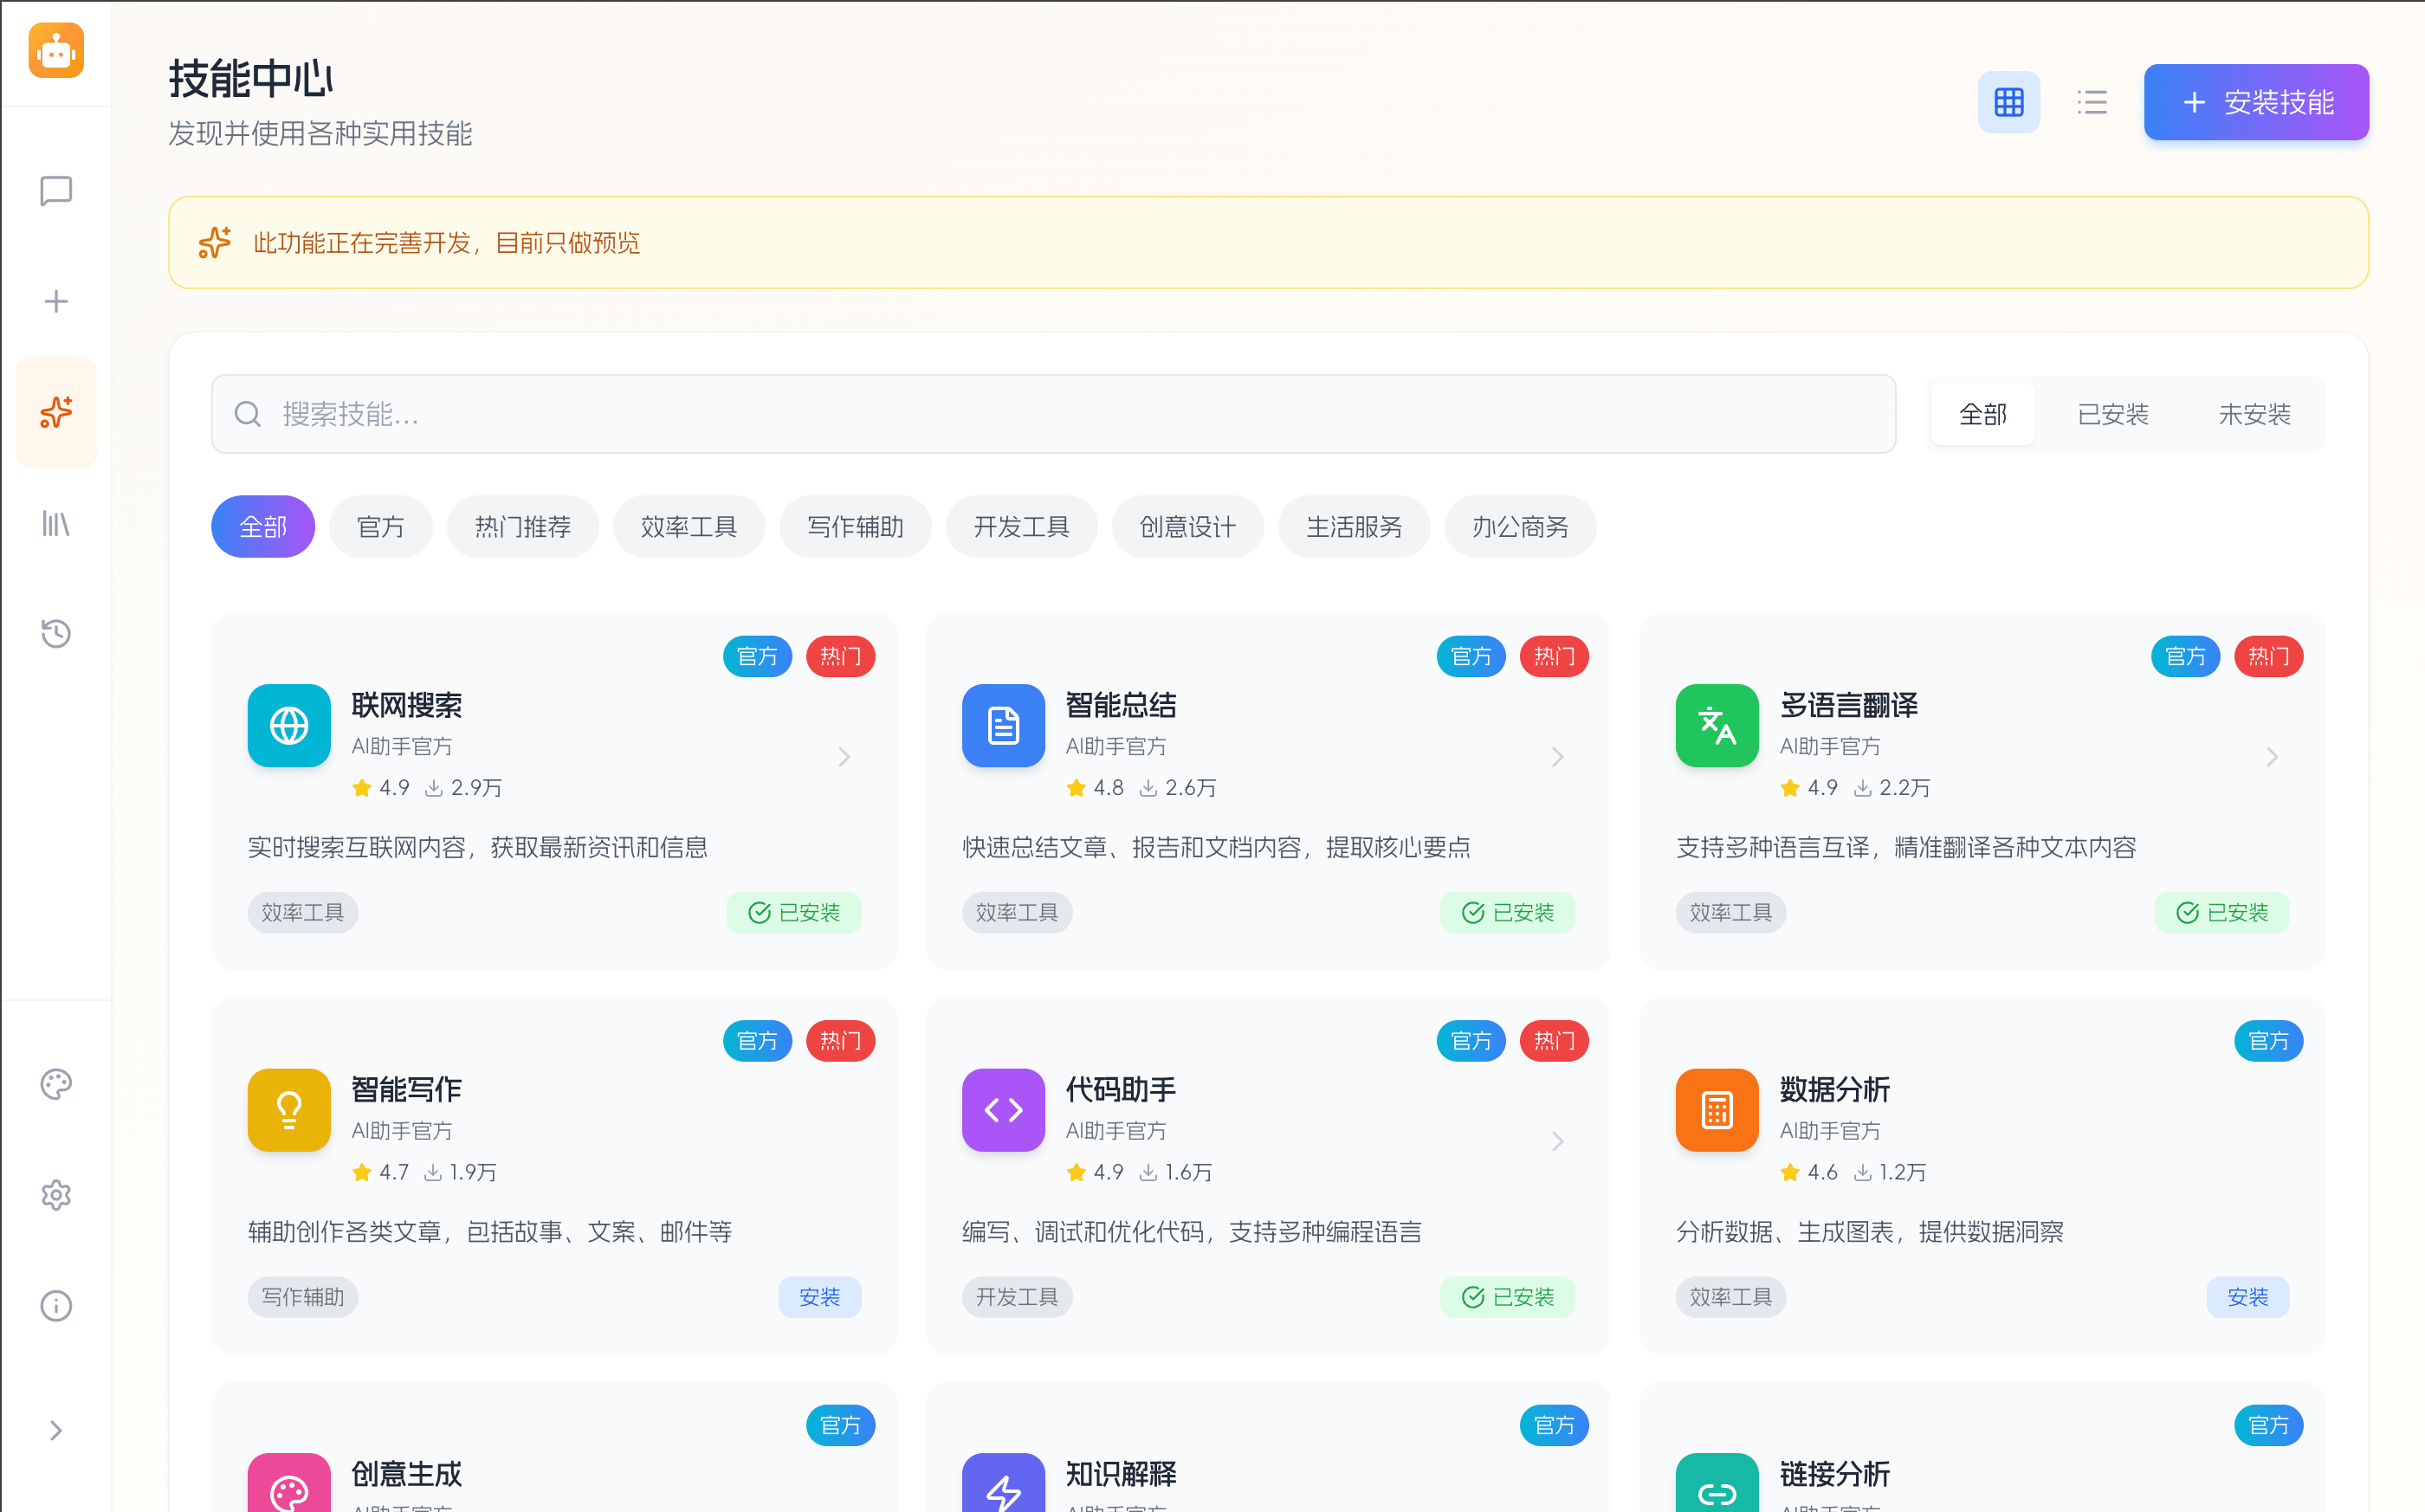
Task: Filter by 官方 category
Action: point(380,527)
